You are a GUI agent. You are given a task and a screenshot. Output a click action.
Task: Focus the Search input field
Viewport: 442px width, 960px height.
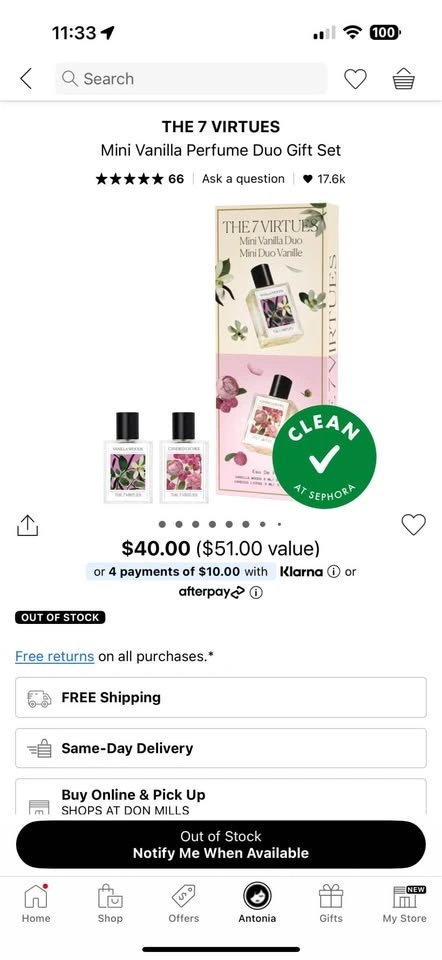(191, 79)
